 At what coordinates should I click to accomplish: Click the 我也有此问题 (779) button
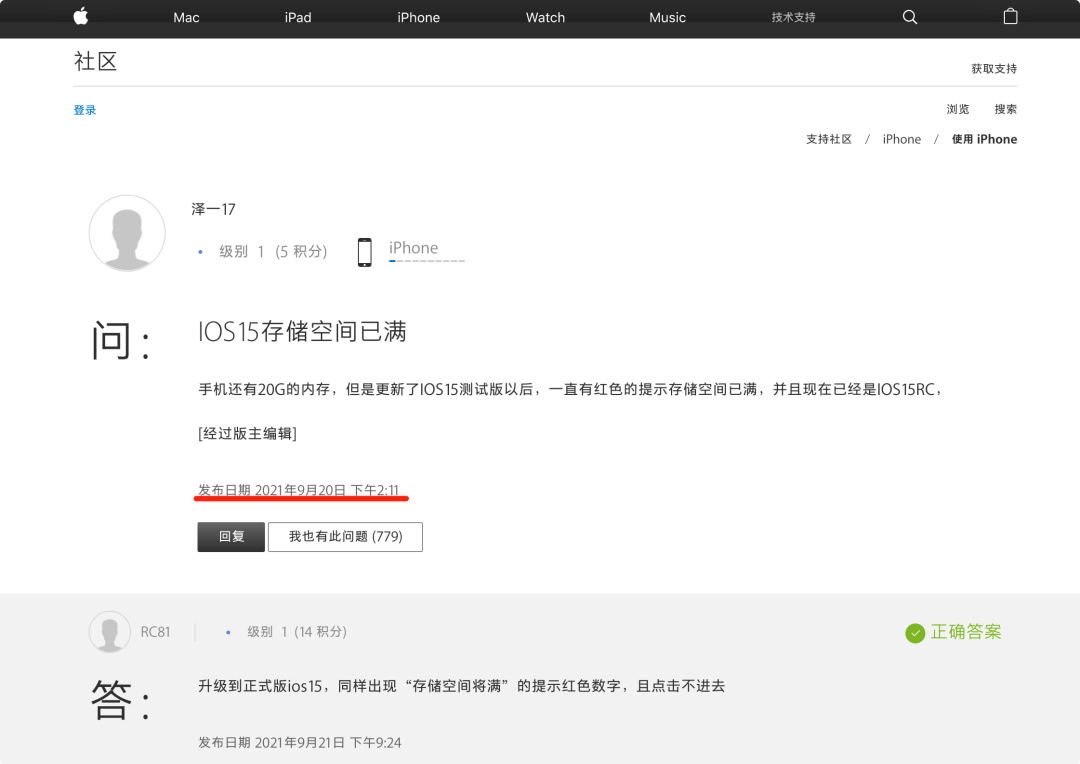point(345,537)
